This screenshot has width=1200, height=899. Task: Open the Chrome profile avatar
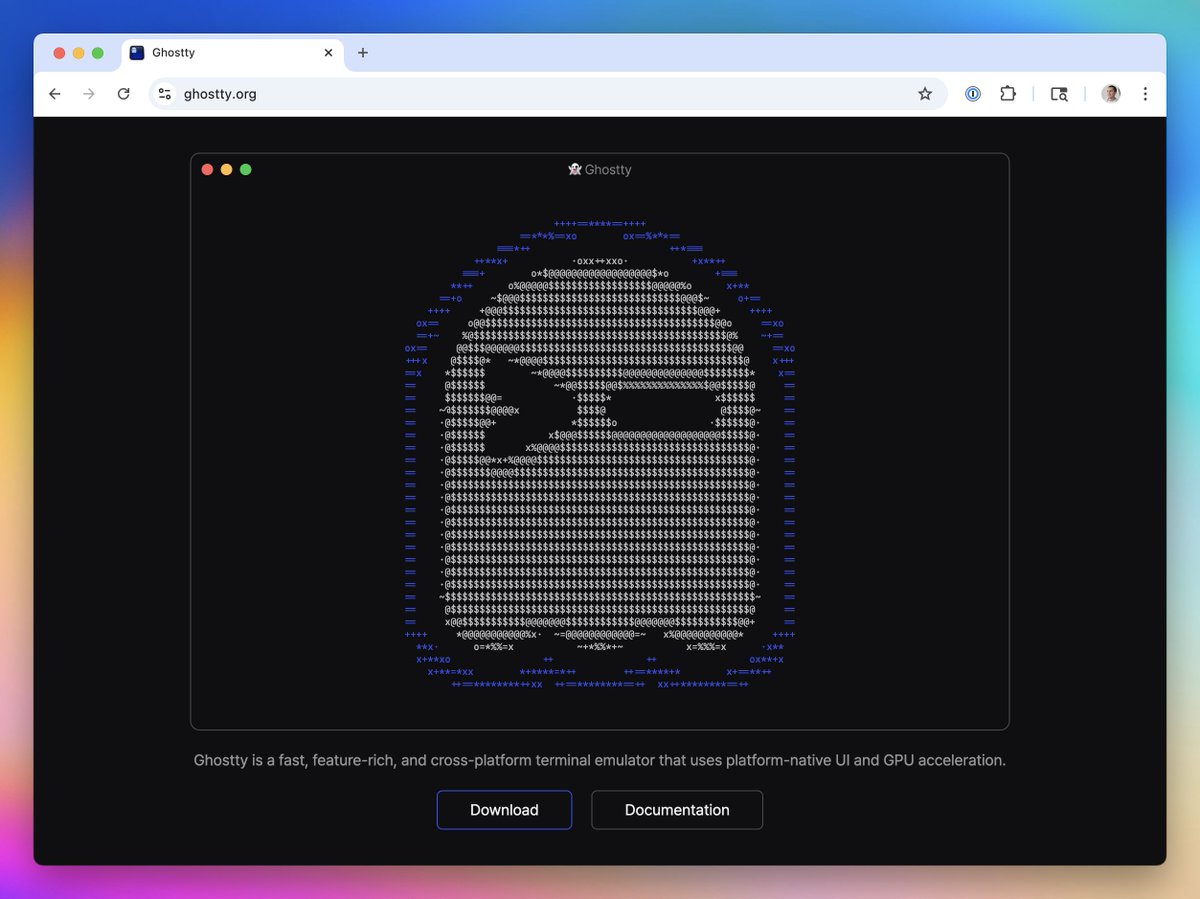pos(1111,94)
